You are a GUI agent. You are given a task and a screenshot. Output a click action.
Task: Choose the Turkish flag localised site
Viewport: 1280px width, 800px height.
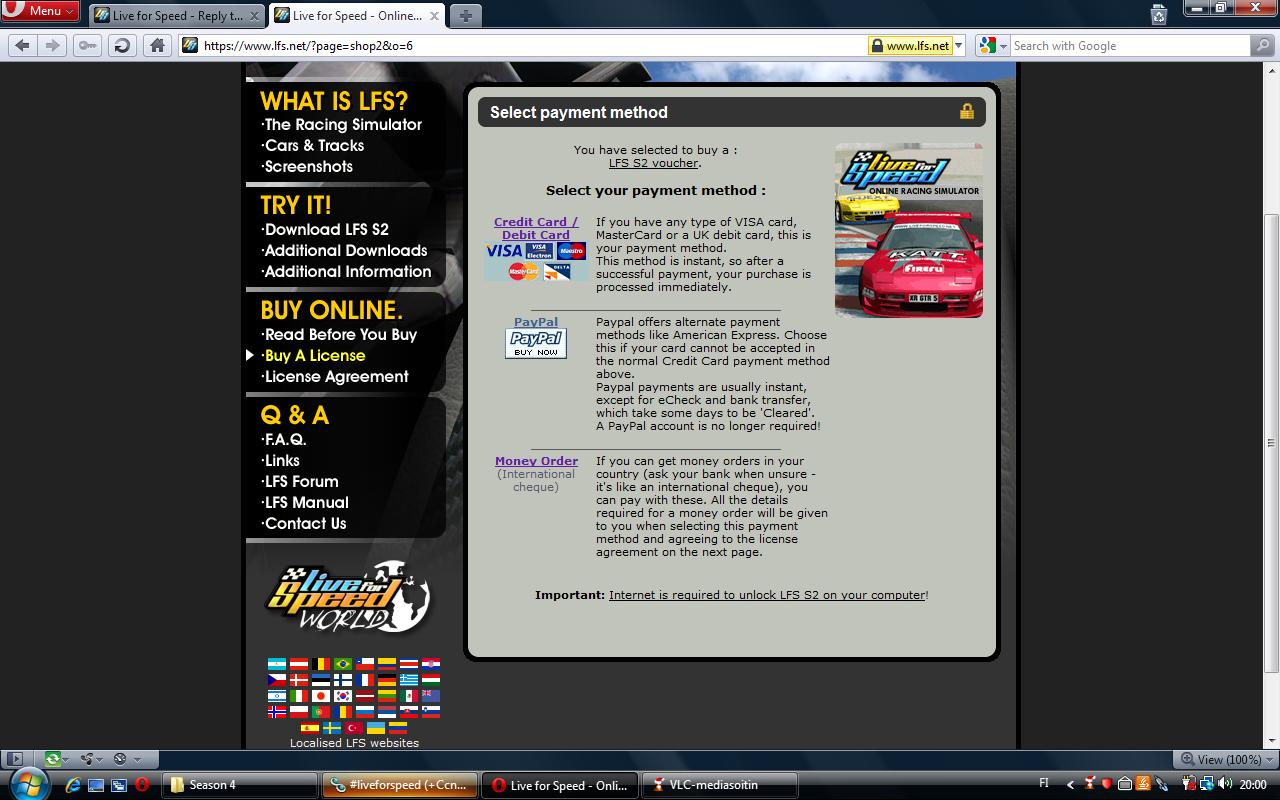tap(354, 727)
